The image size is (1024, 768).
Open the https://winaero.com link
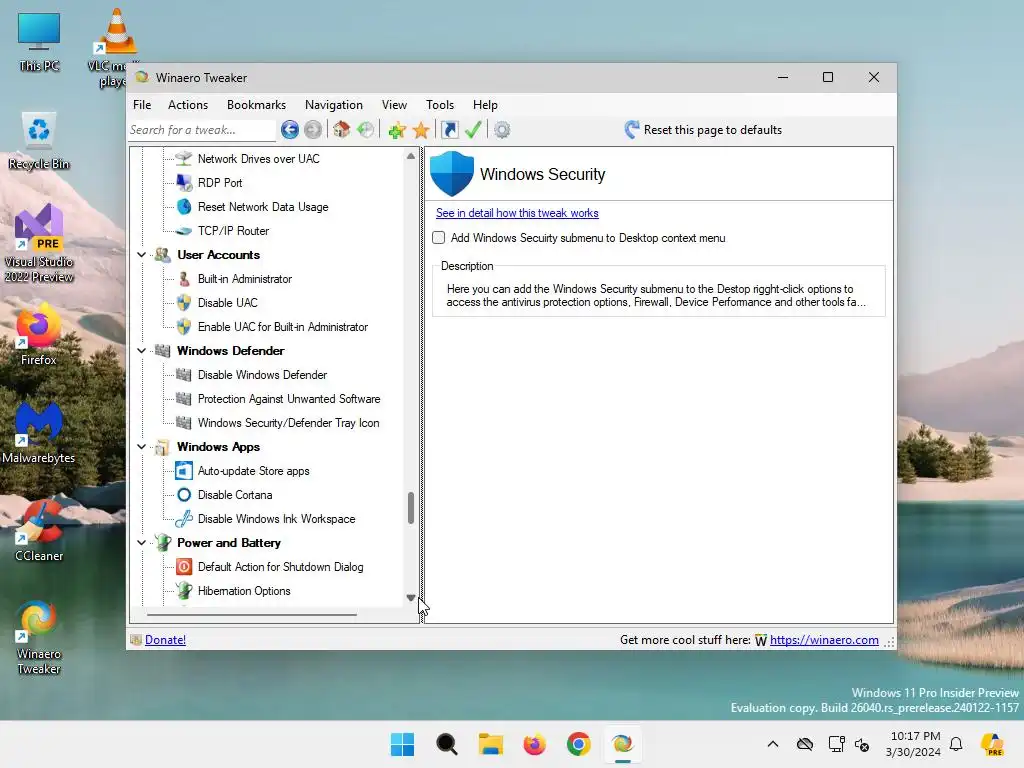point(824,640)
